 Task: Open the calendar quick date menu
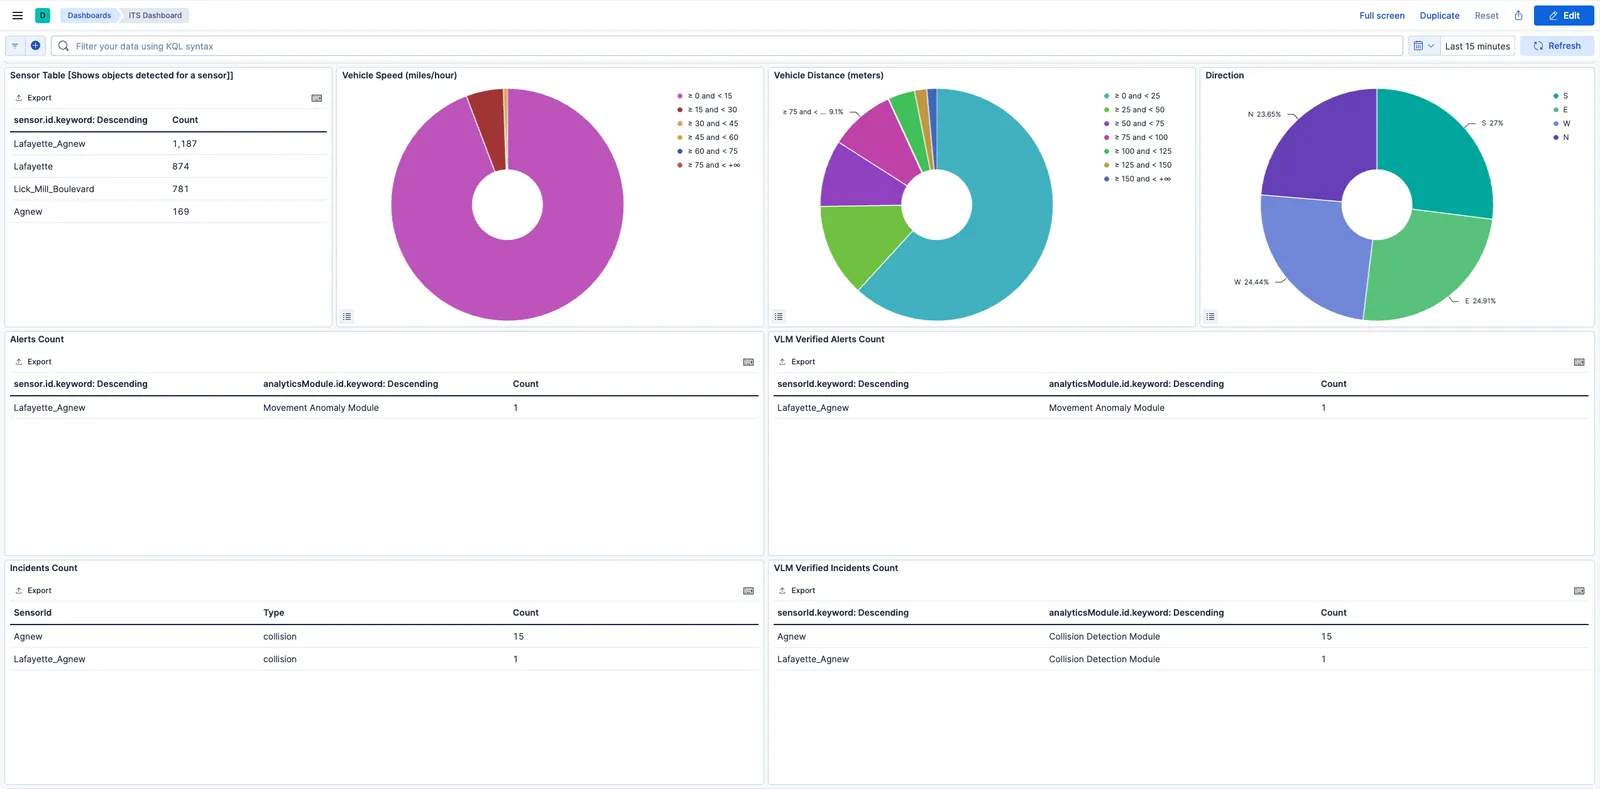(x=1424, y=46)
